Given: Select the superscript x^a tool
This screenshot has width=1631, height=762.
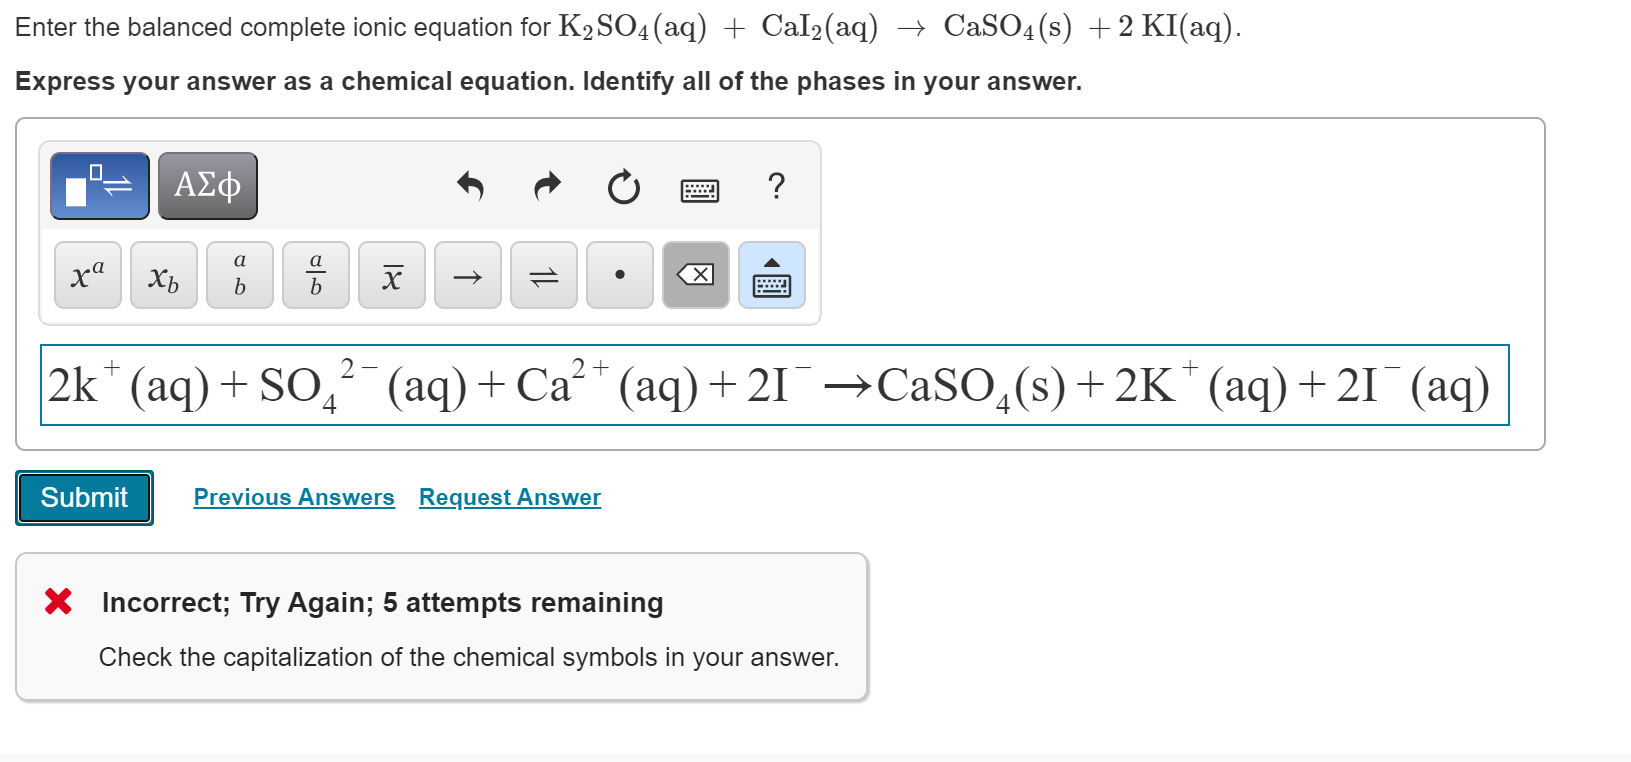Looking at the screenshot, I should coord(87,275).
